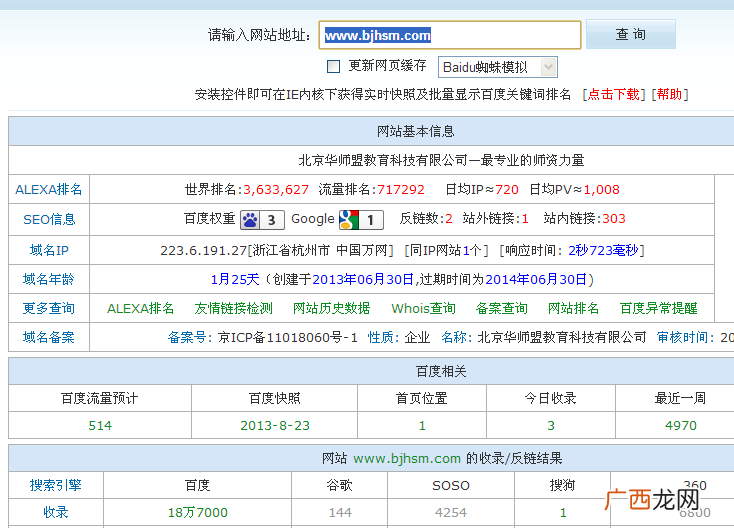Open 百度异常提醒 link
This screenshot has width=734, height=528.
tap(659, 308)
